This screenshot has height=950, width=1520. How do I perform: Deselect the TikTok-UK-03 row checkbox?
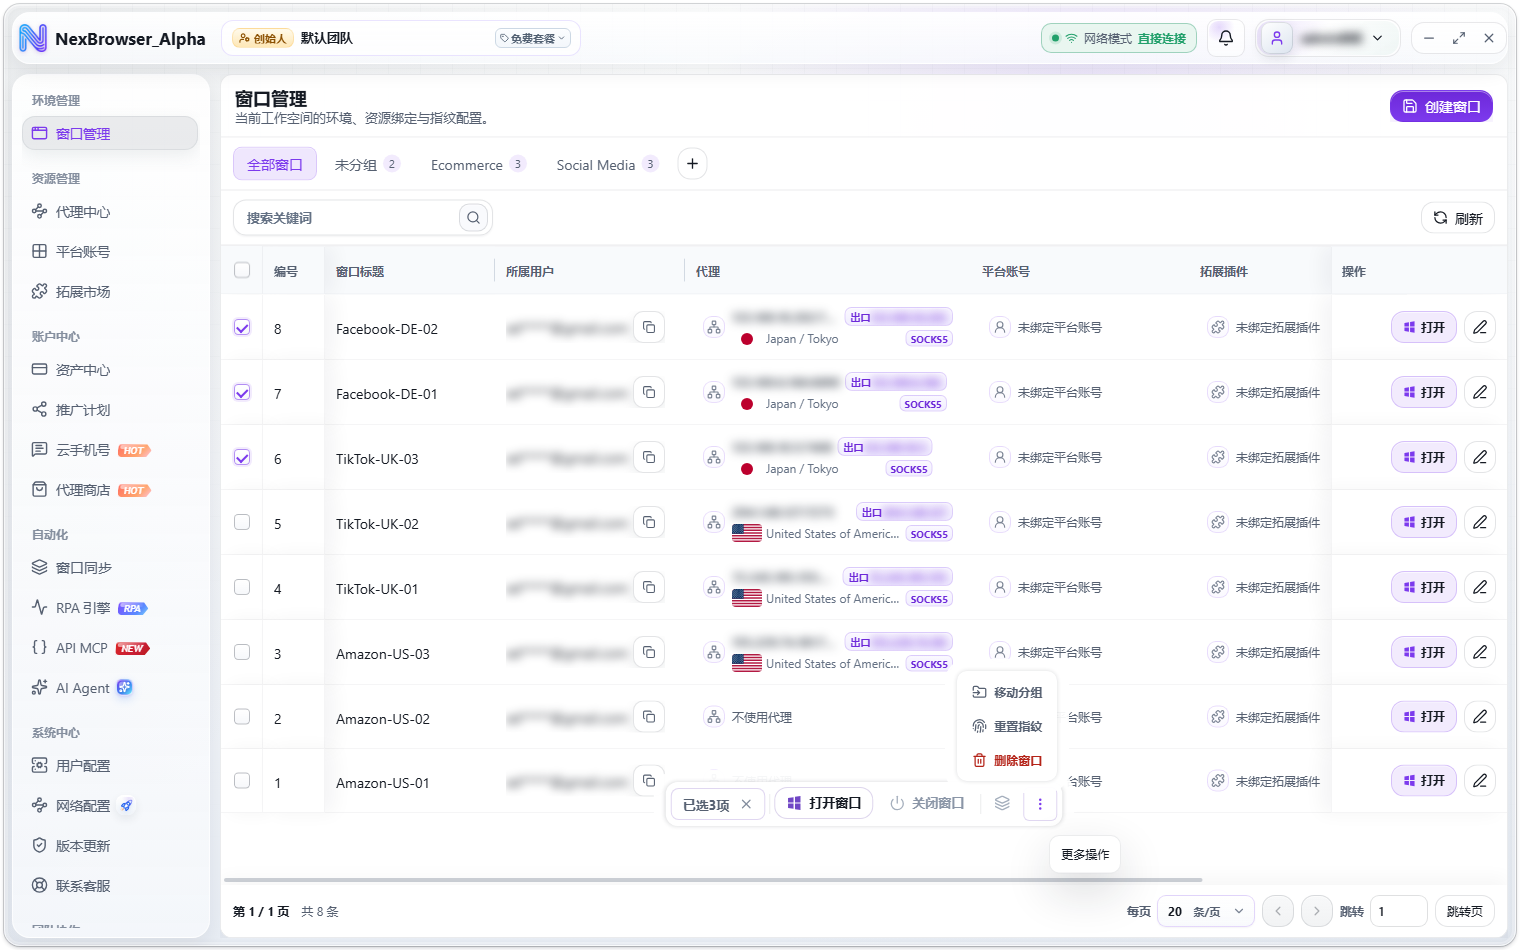pyautogui.click(x=242, y=458)
